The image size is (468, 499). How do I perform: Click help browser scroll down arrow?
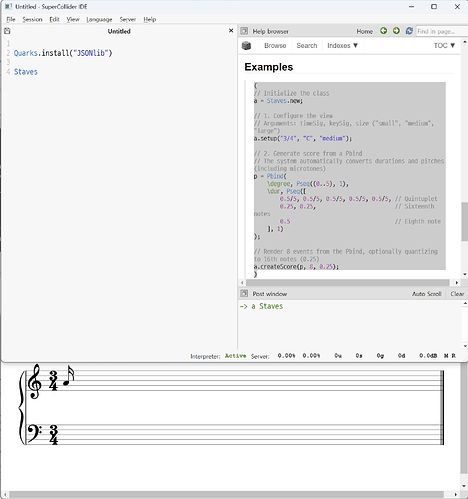[x=465, y=274]
